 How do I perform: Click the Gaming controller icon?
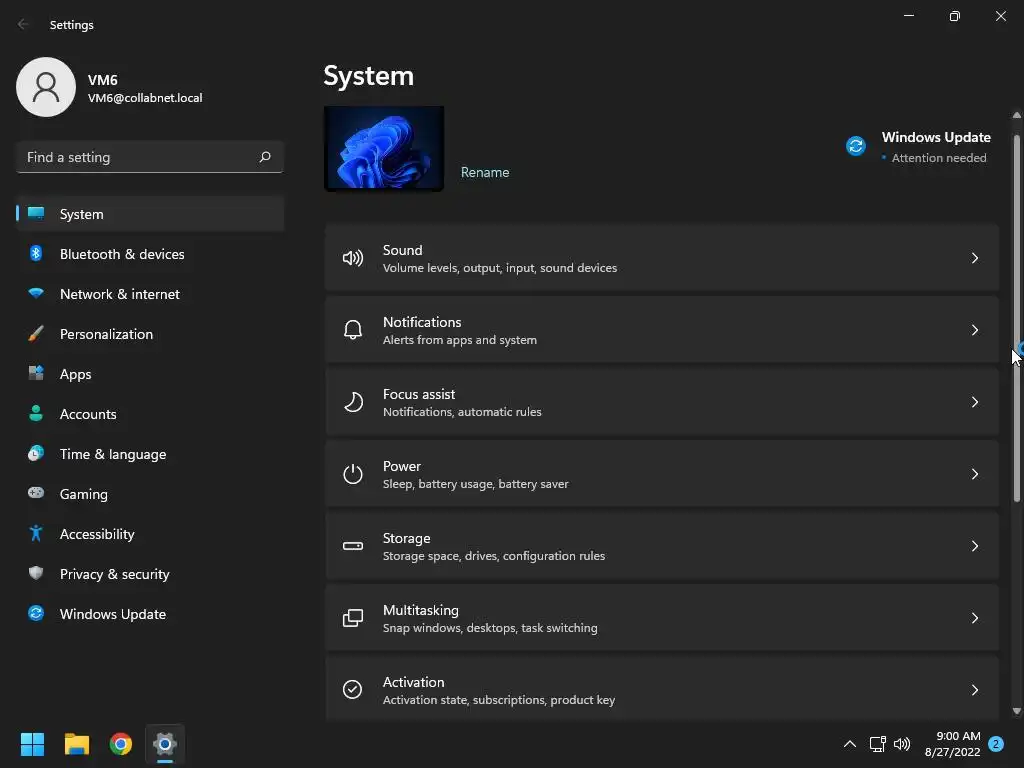pyautogui.click(x=36, y=493)
